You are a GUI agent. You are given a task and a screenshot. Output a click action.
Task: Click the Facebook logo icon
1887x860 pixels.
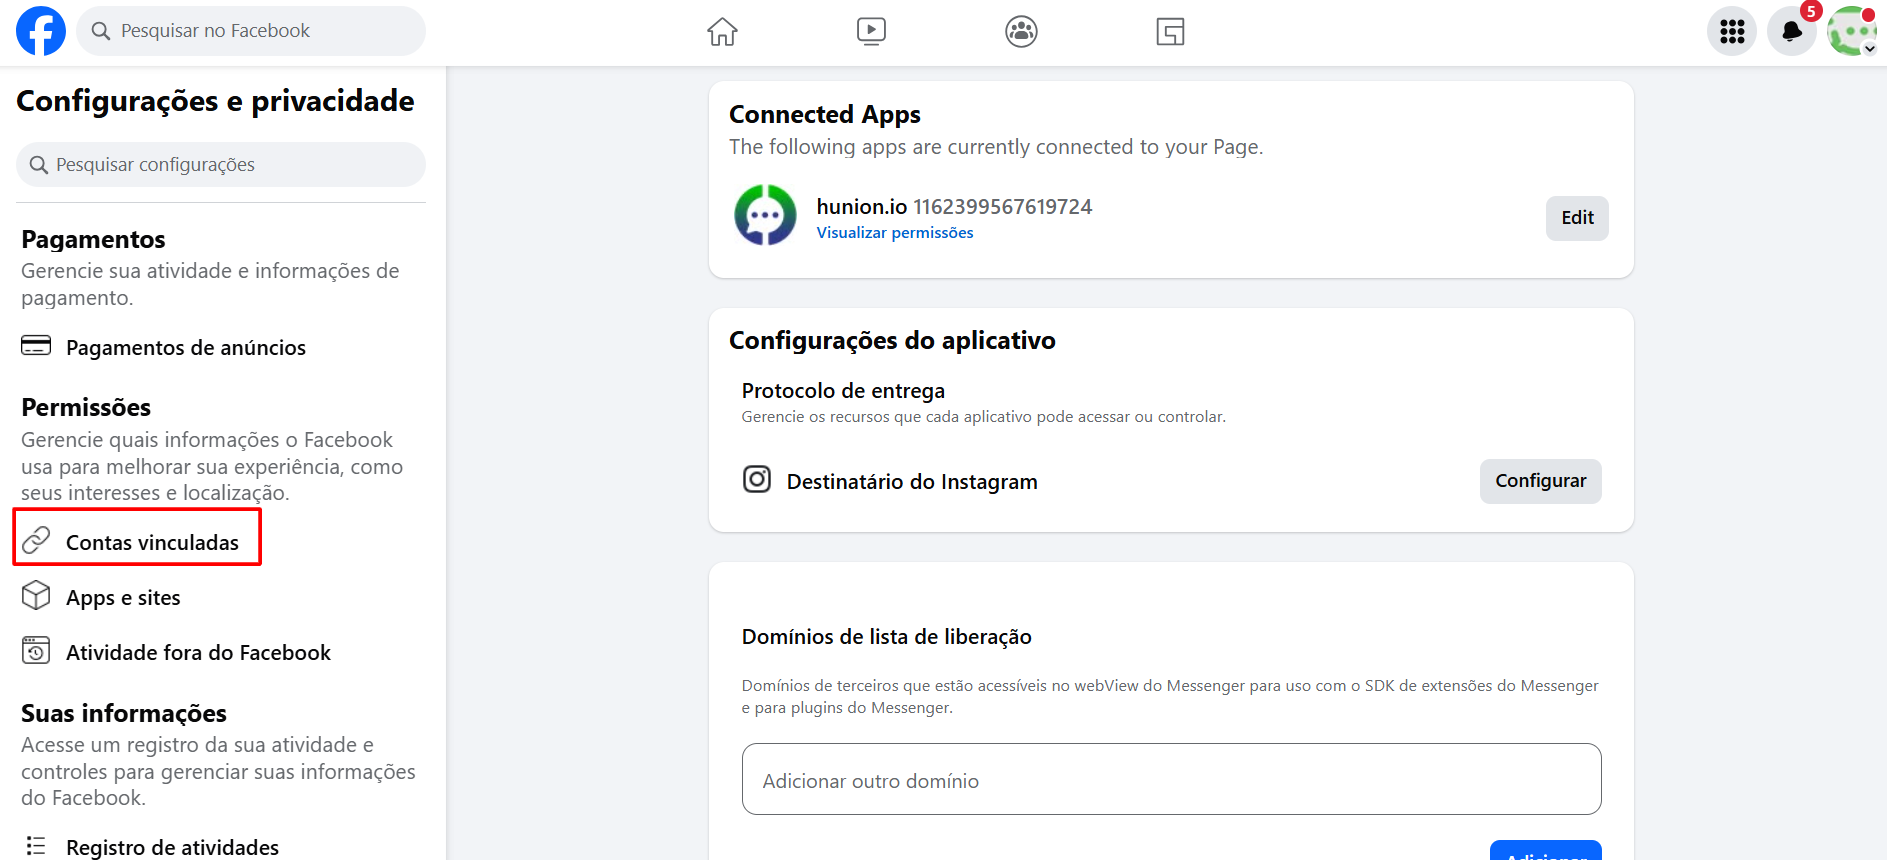tap(41, 31)
